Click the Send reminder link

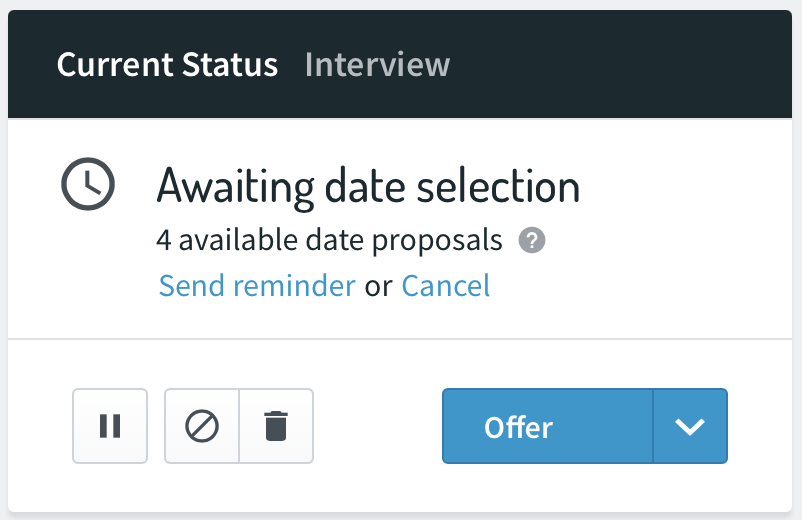tap(257, 285)
